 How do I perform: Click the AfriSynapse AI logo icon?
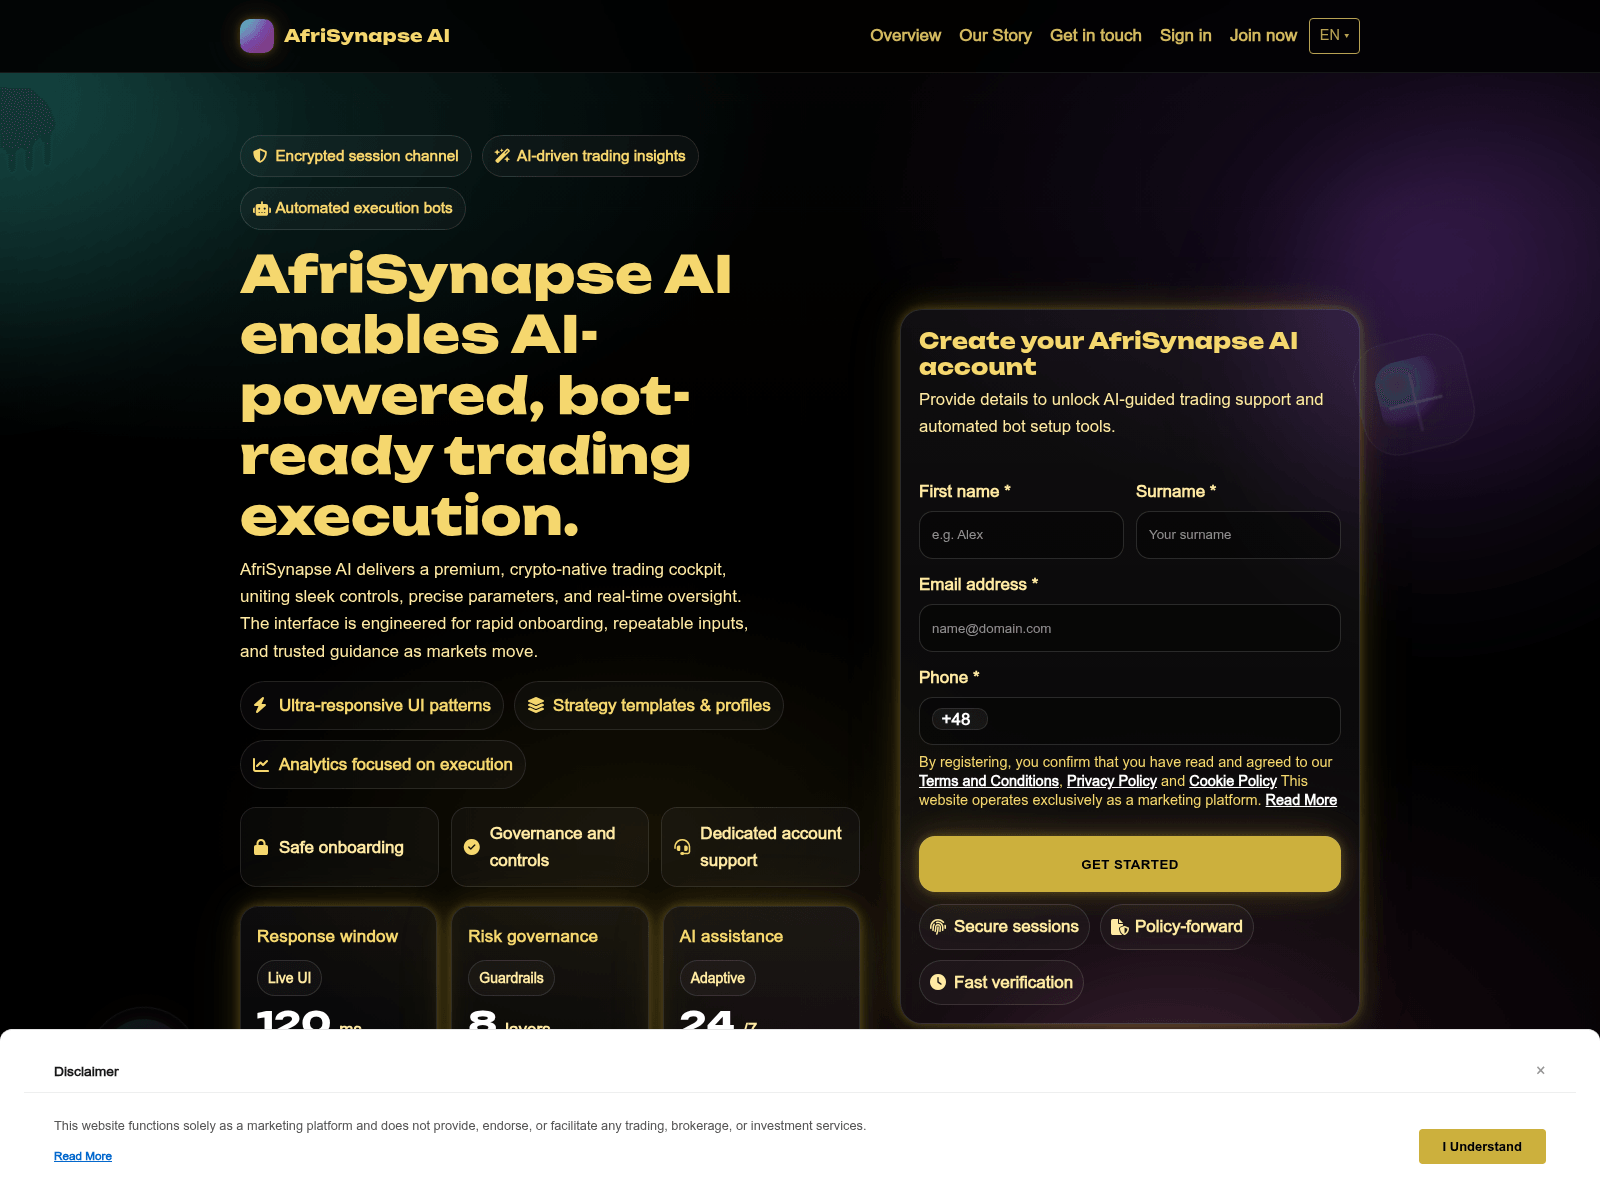pyautogui.click(x=257, y=36)
